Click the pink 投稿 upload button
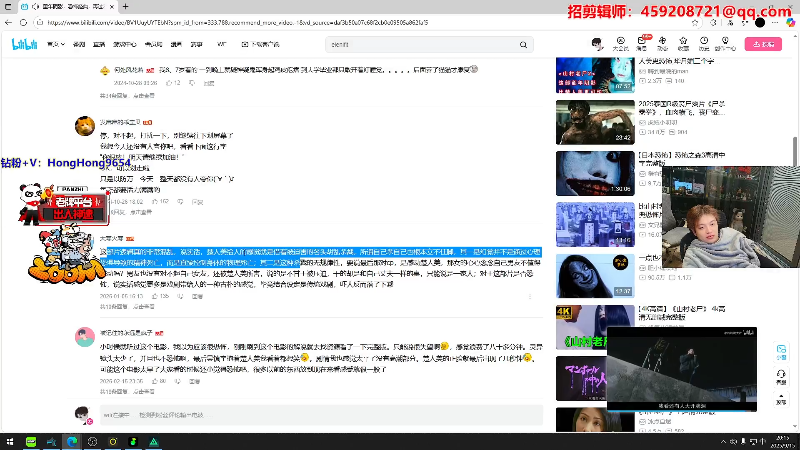This screenshot has width=800, height=450. 763,44
